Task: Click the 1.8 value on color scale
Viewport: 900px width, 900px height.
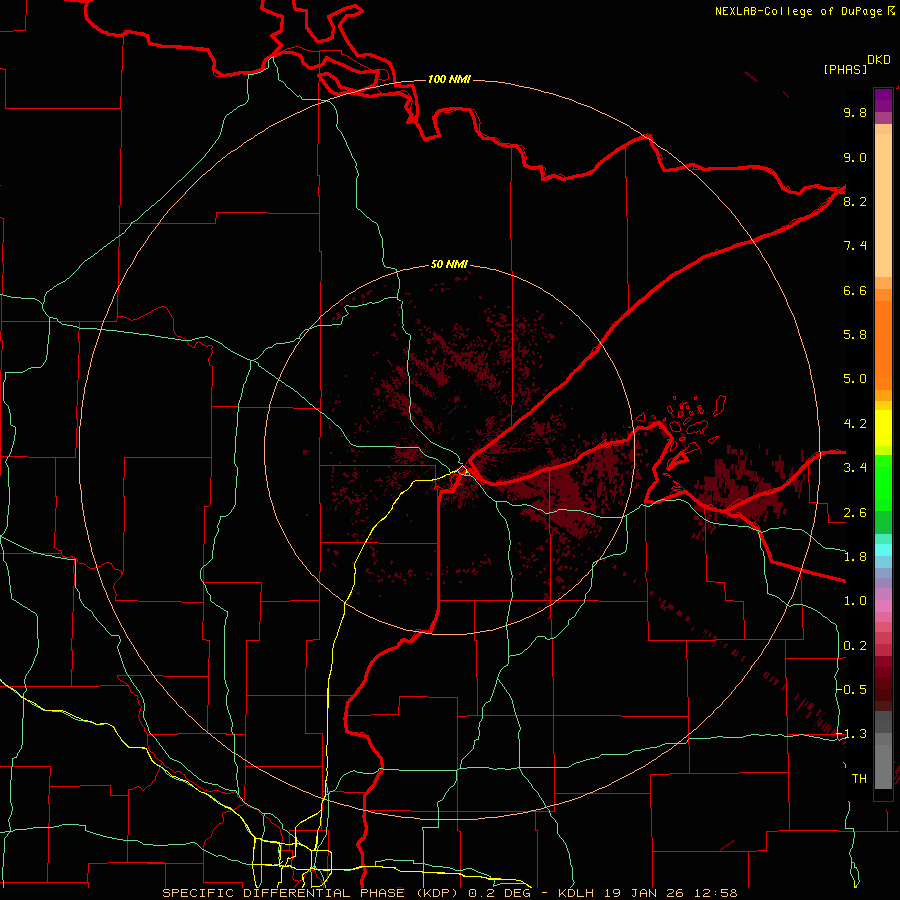Action: click(x=855, y=557)
